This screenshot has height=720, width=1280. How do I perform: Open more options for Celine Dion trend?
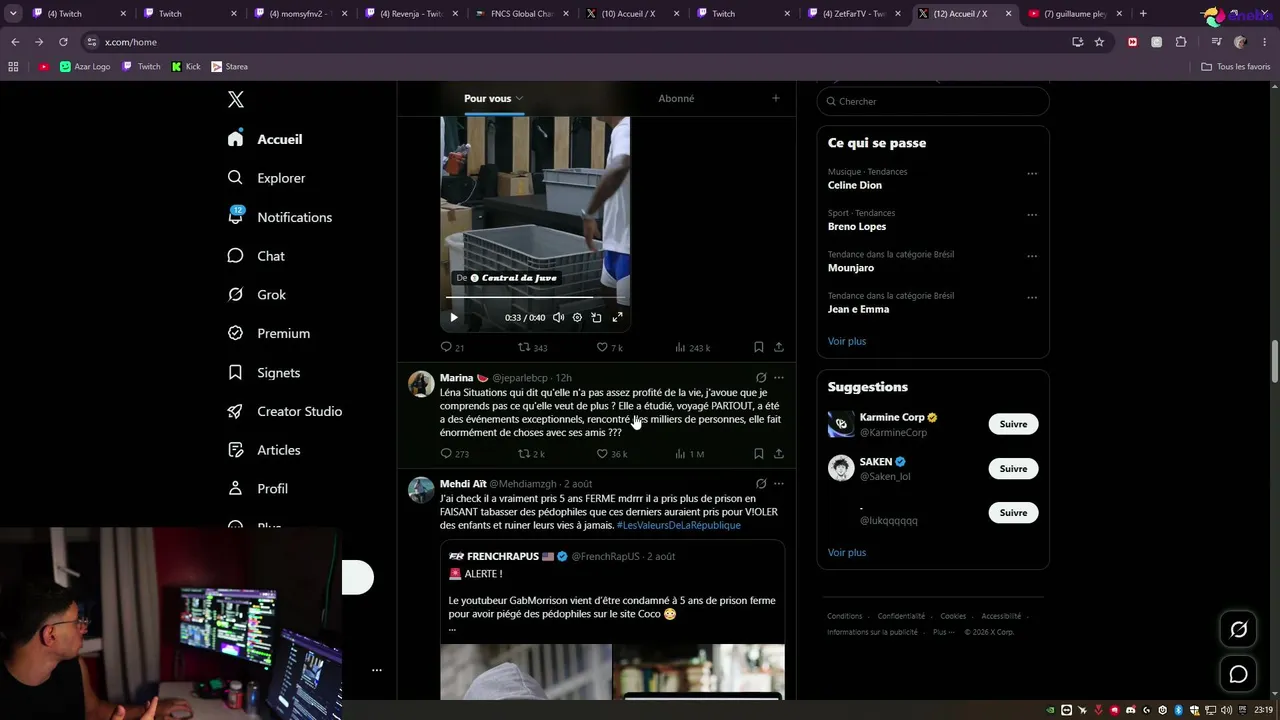pos(1032,173)
